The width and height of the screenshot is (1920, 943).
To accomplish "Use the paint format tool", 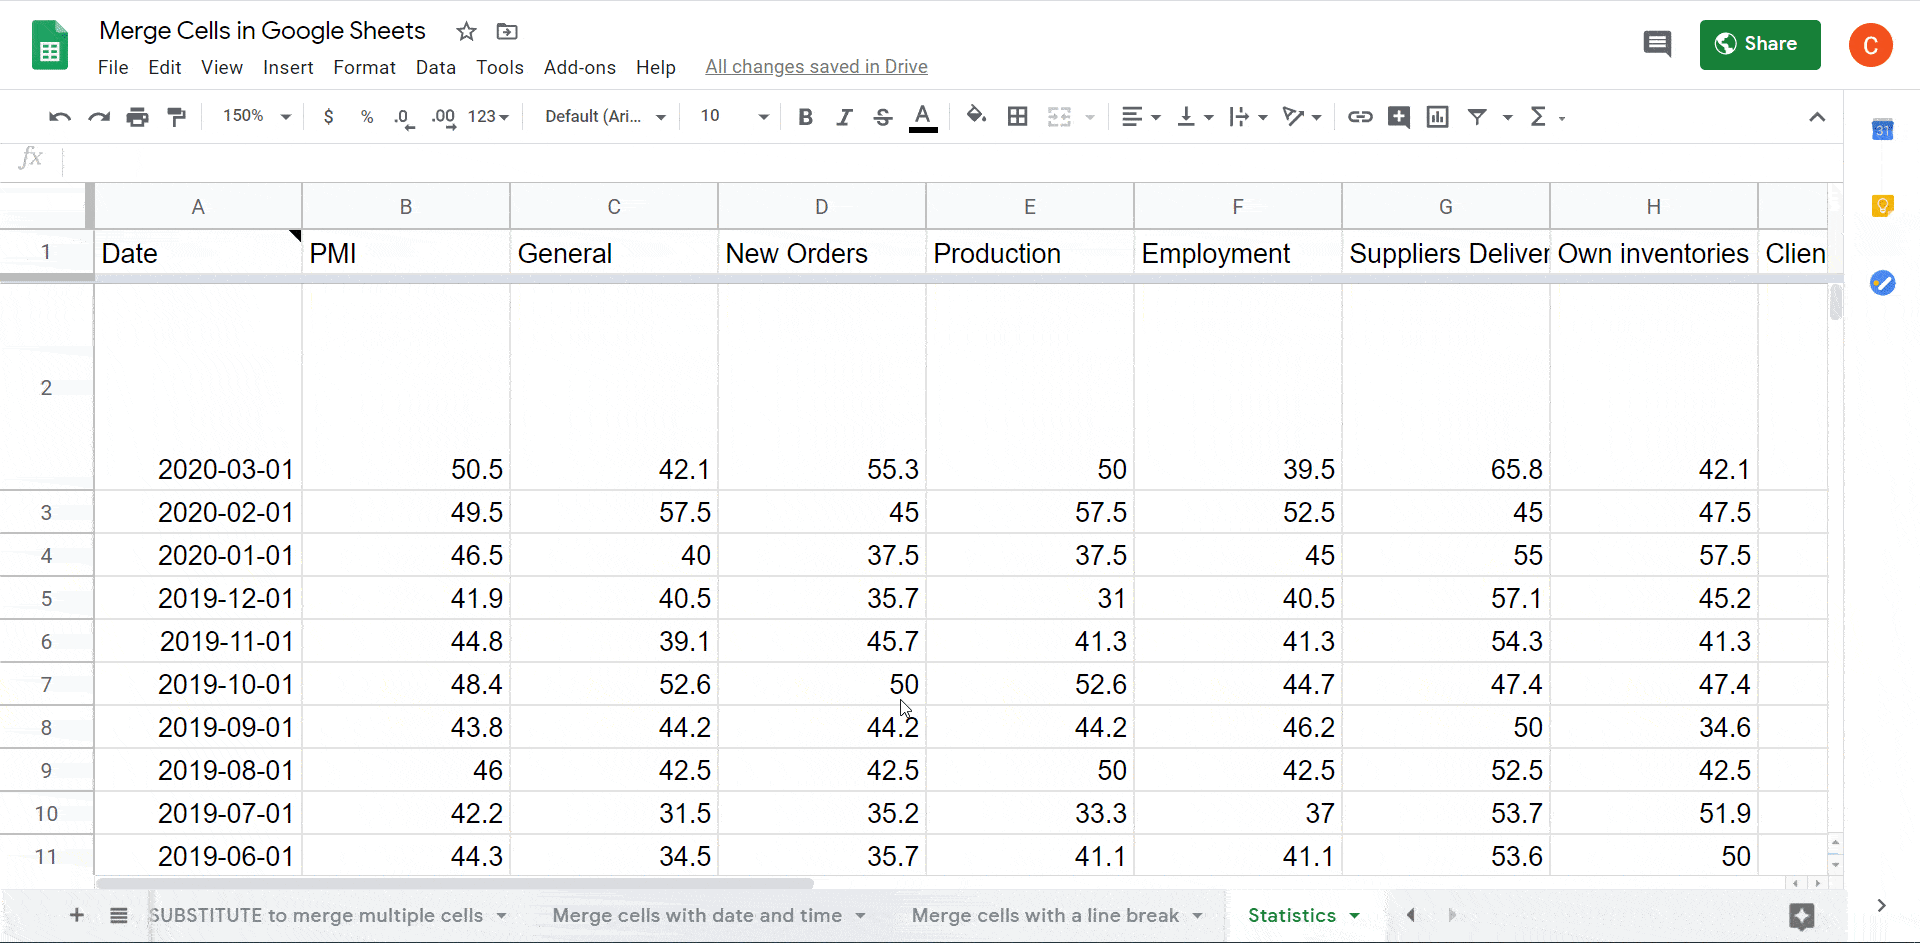I will click(x=177, y=117).
